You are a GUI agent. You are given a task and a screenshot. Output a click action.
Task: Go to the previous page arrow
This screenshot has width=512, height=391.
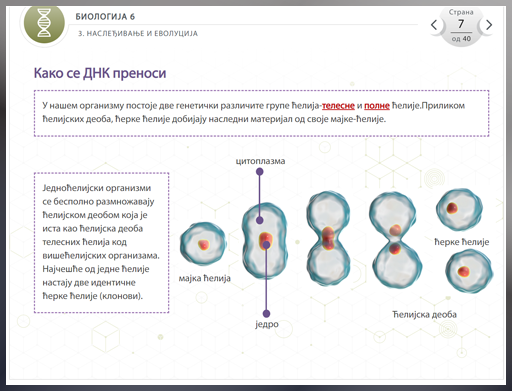[x=434, y=25]
